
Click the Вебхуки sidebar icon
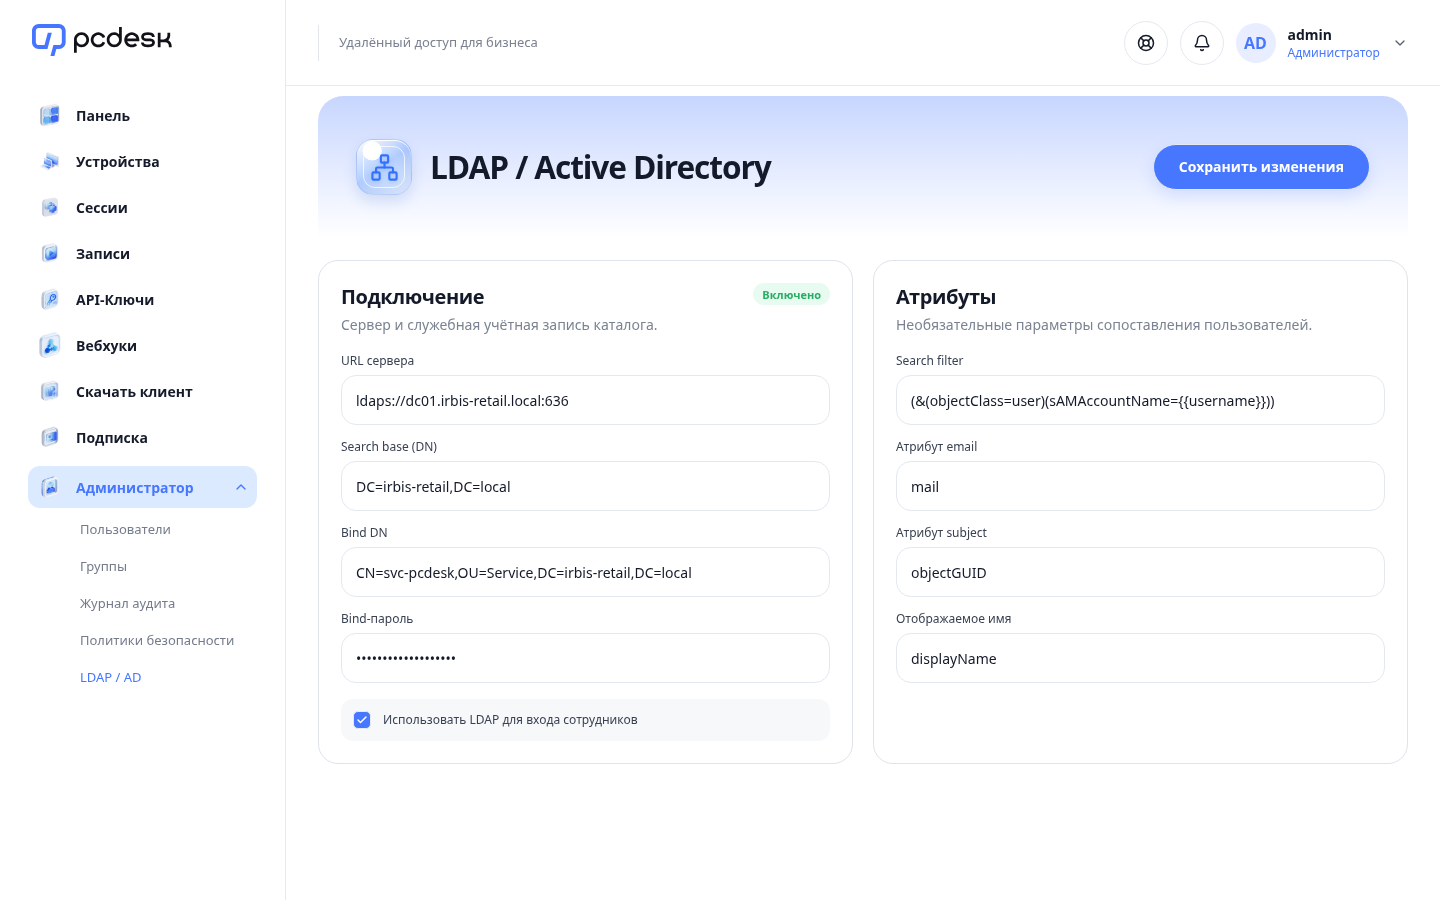[50, 346]
